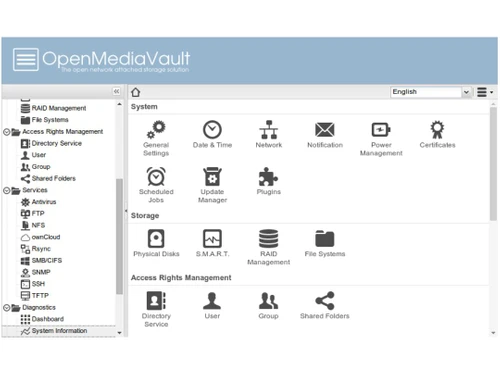Select Dashboard under Diagnostics
500x375 pixels.
coord(42,319)
